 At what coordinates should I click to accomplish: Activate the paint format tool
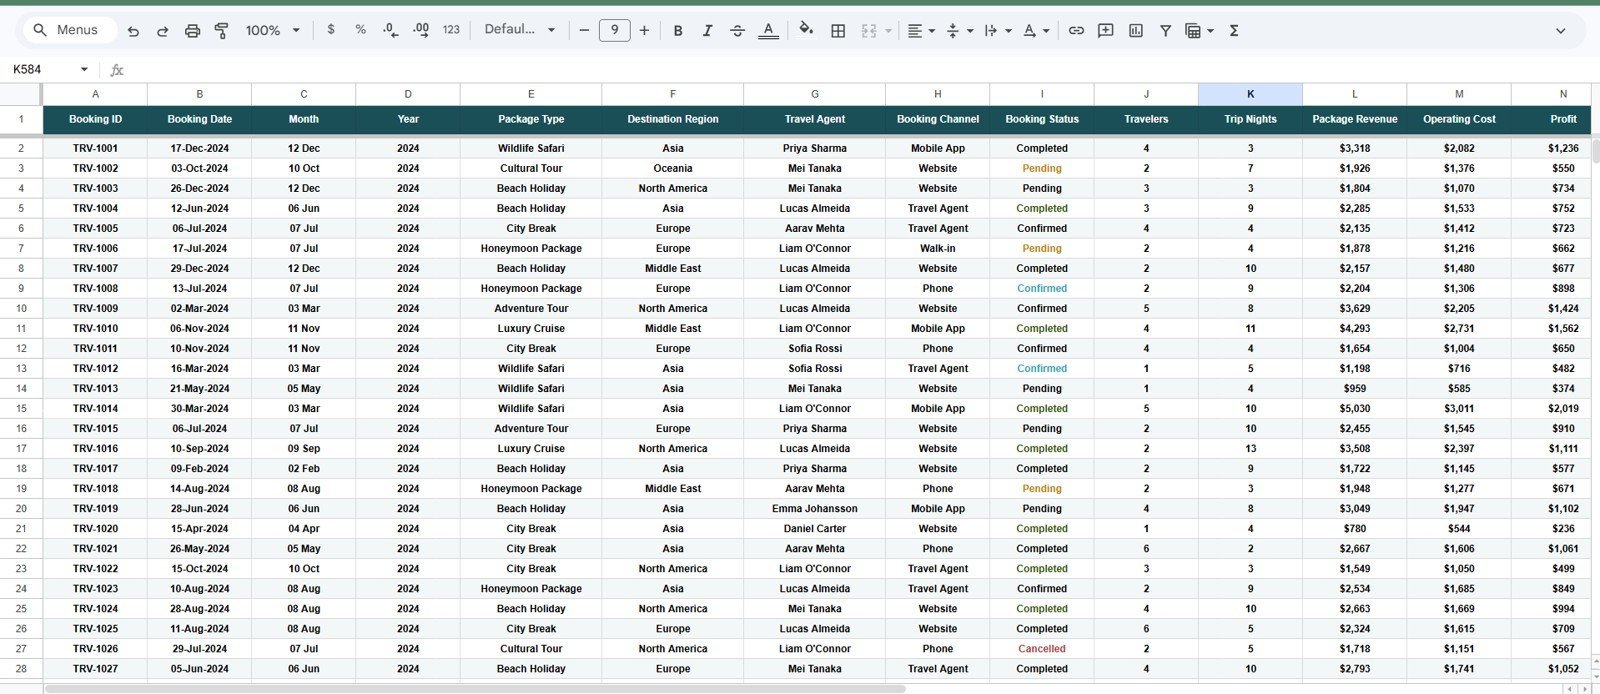coord(222,31)
